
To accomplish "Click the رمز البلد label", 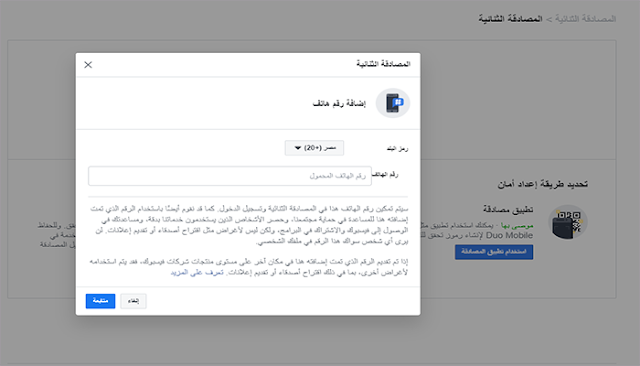I will click(x=397, y=149).
